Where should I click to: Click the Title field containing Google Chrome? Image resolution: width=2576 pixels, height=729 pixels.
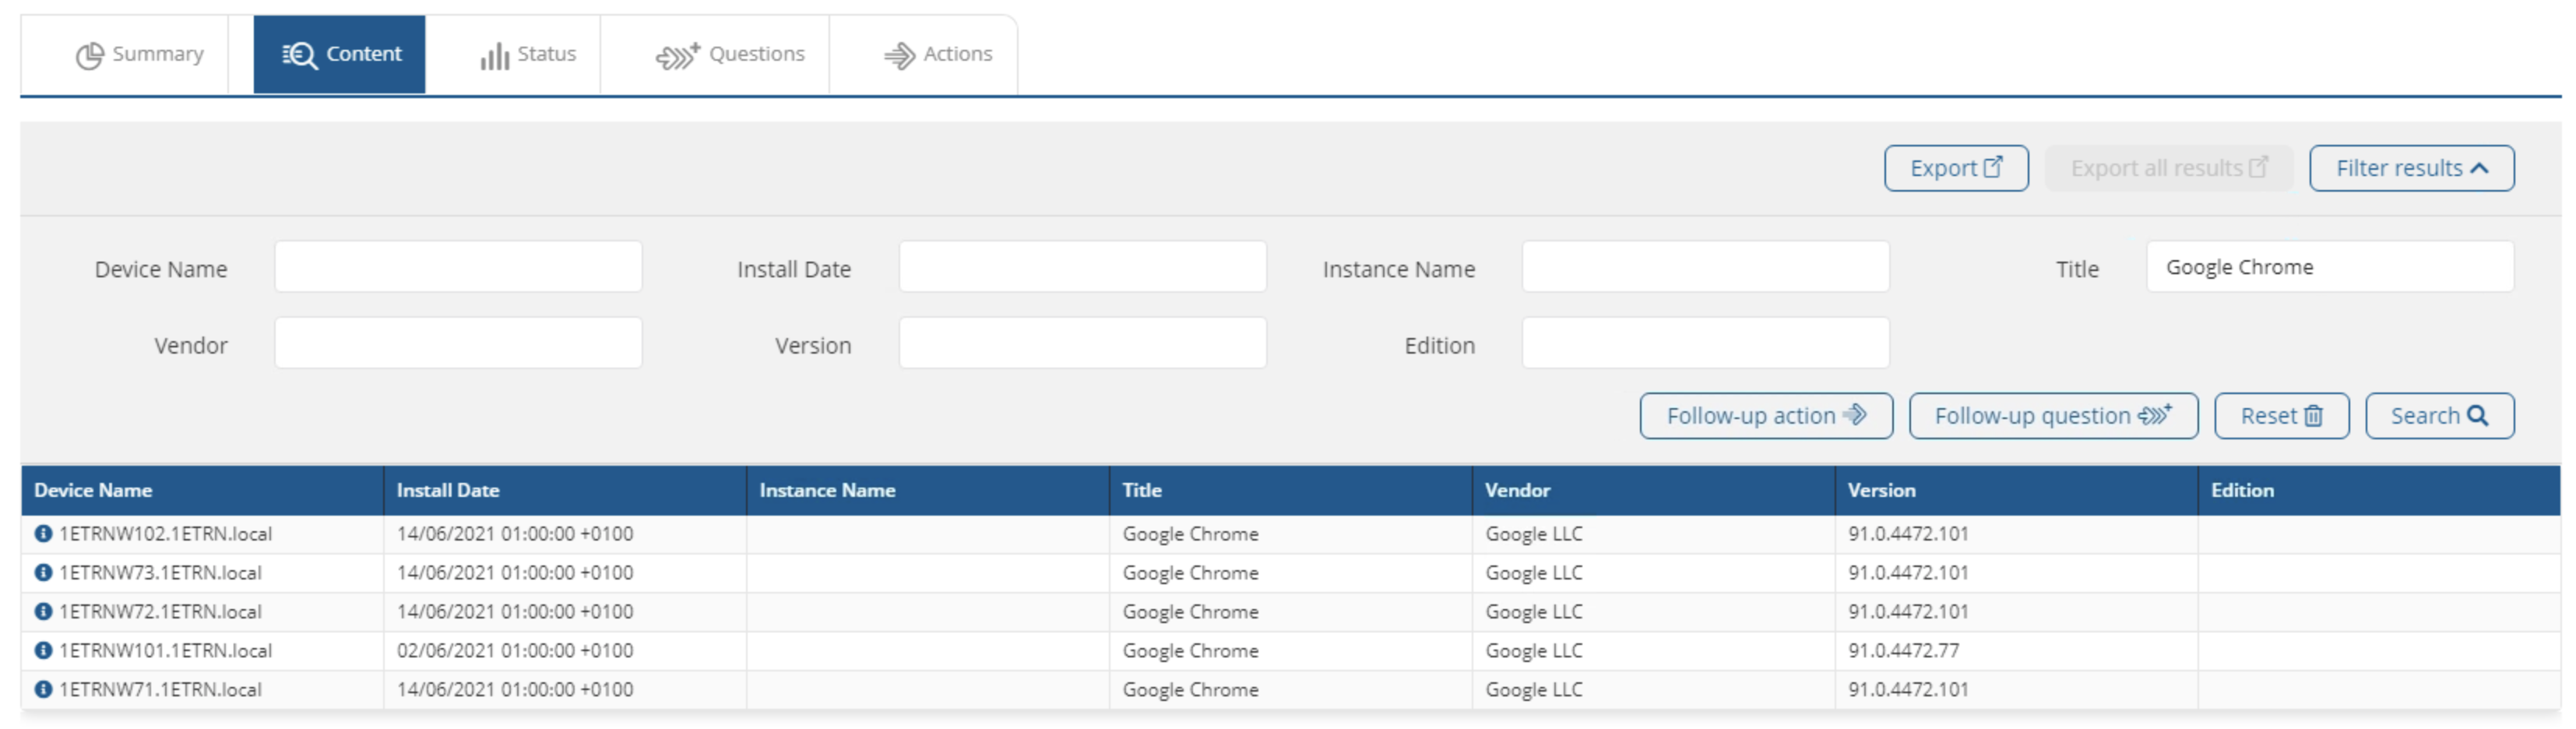2329,267
